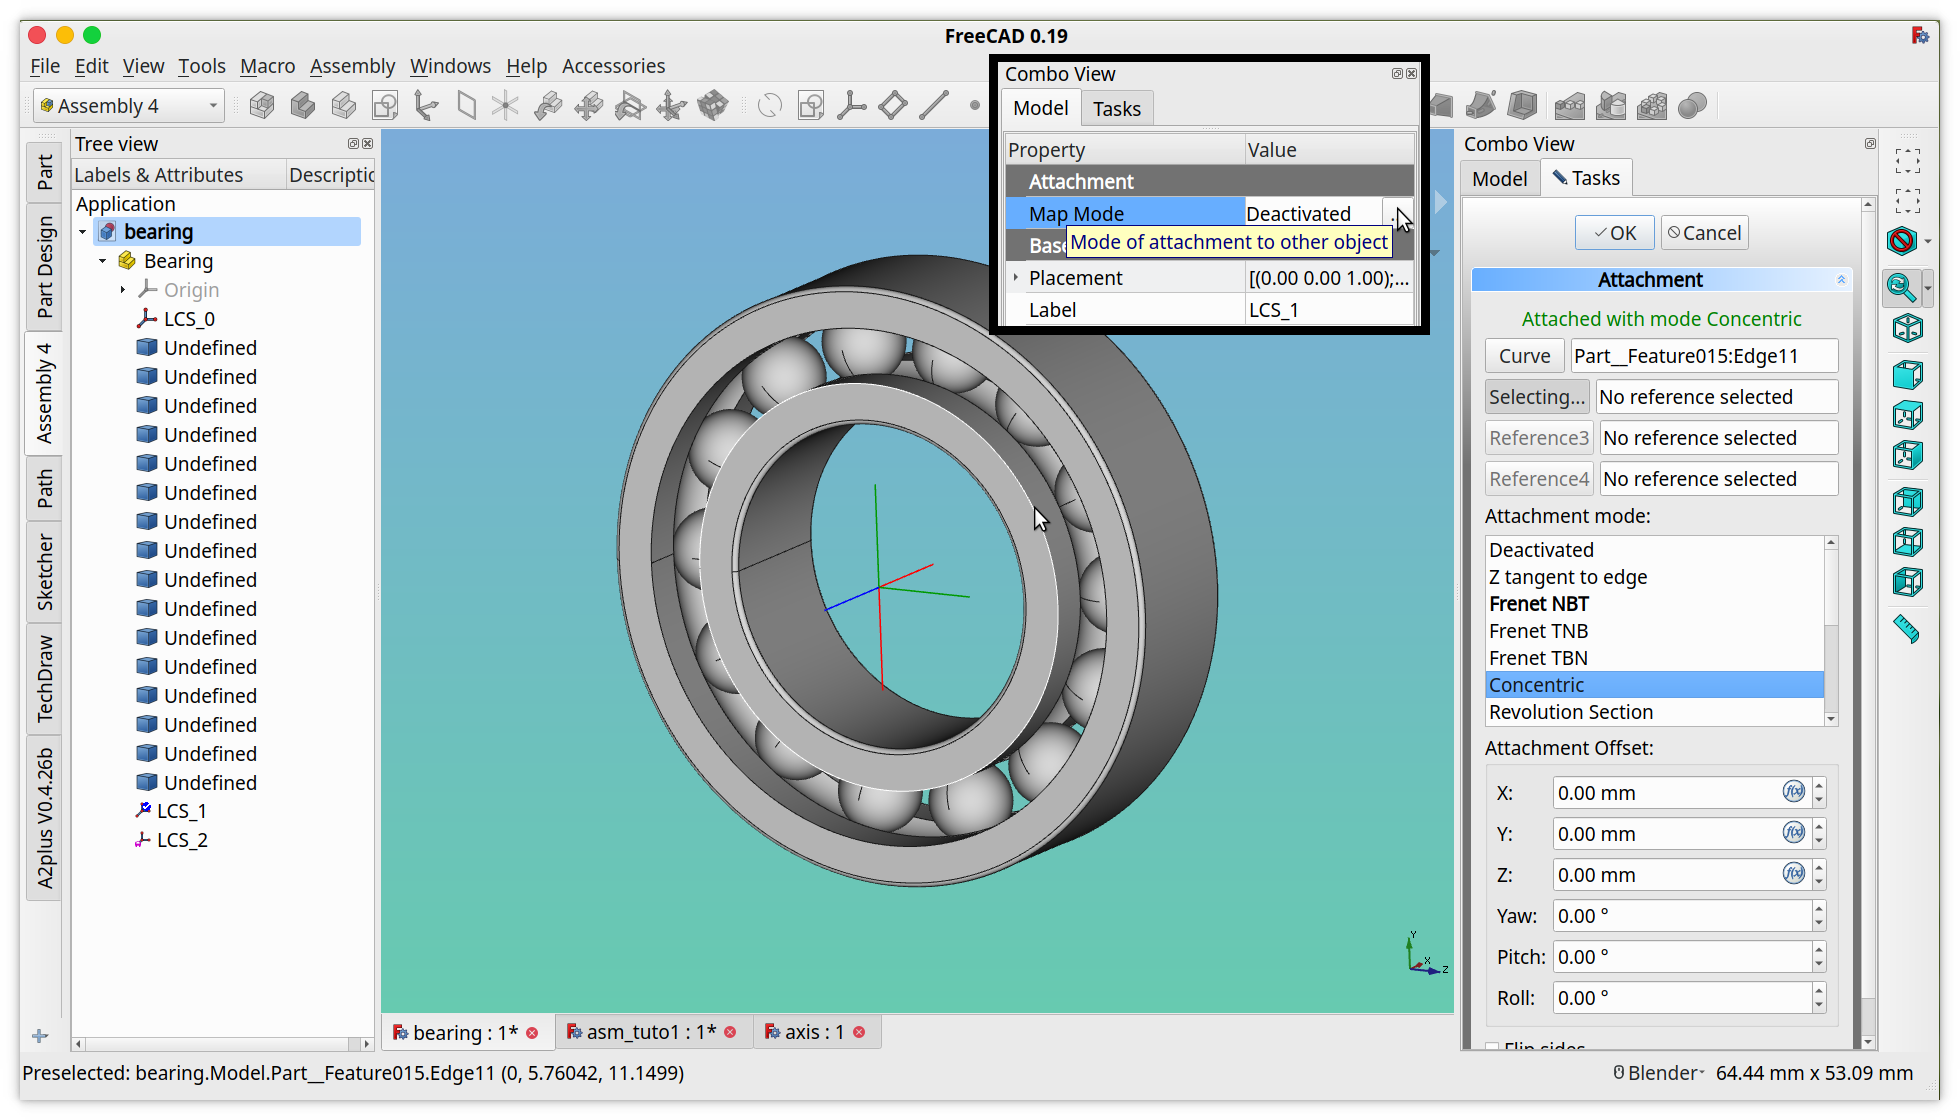Click the first 3D model icon in toolbar
Image resolution: width=1960 pixels, height=1120 pixels.
coord(262,105)
